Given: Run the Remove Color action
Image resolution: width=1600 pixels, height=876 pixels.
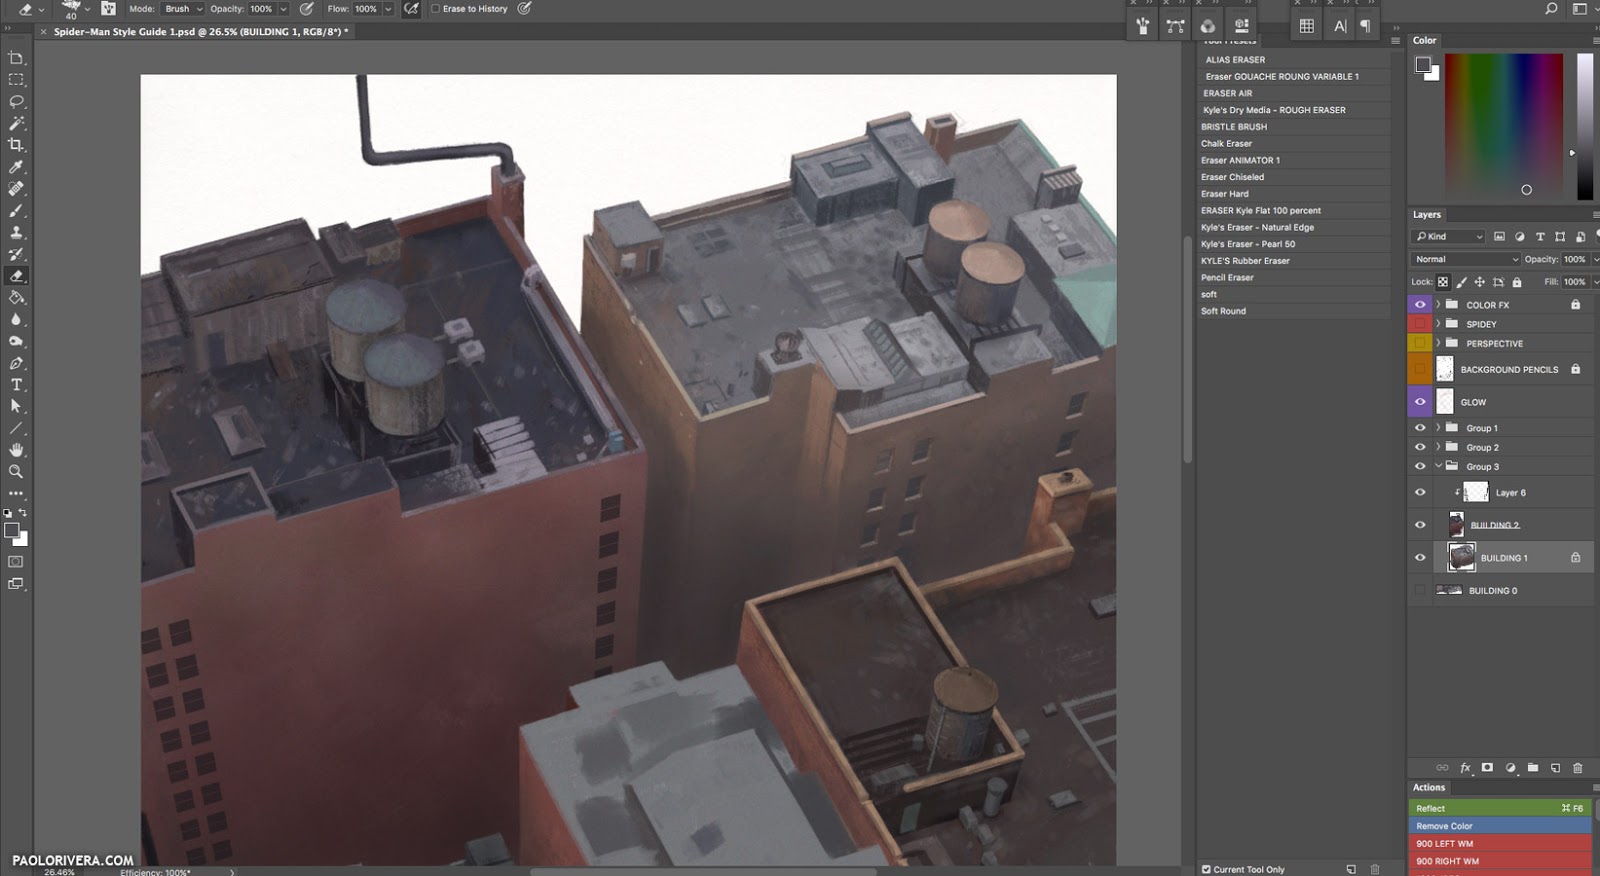Looking at the screenshot, I should tap(1499, 826).
